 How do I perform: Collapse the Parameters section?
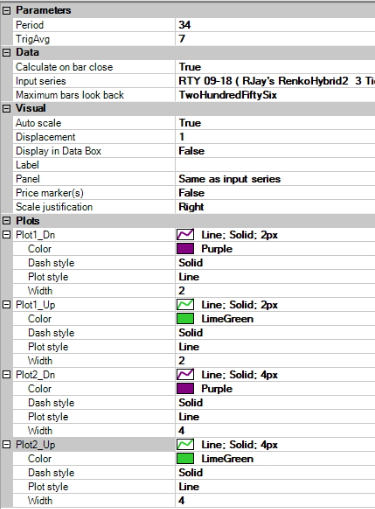[6, 11]
